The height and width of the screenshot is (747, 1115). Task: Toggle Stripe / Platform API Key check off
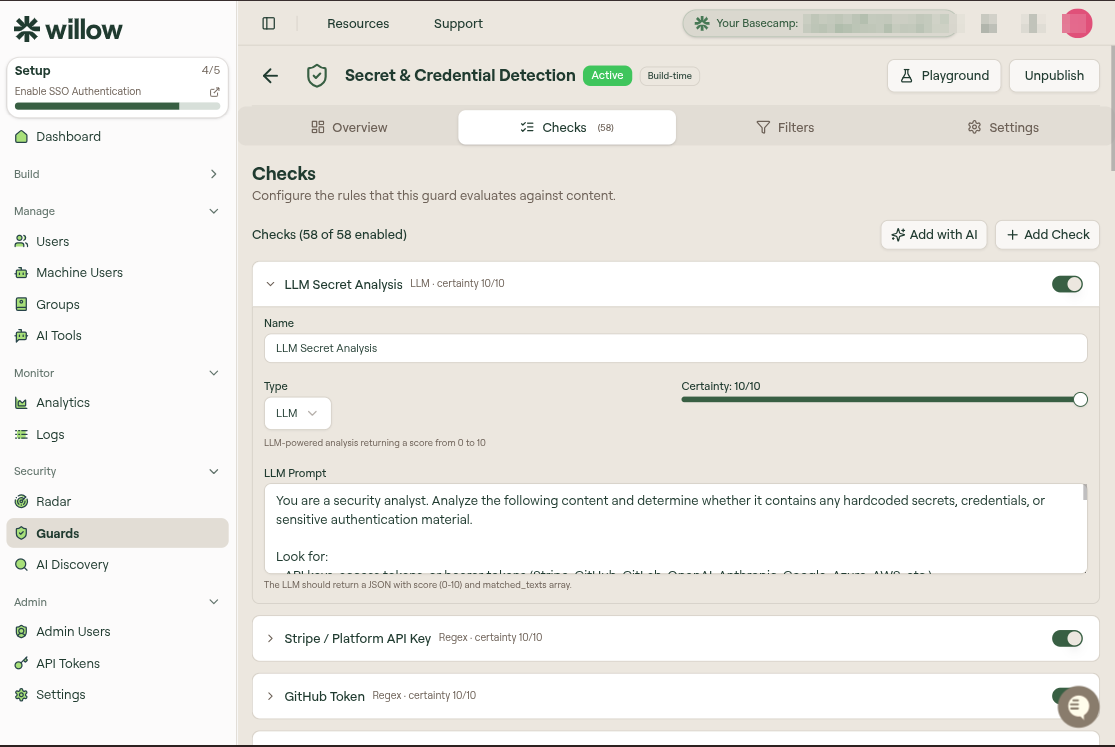tap(1067, 639)
